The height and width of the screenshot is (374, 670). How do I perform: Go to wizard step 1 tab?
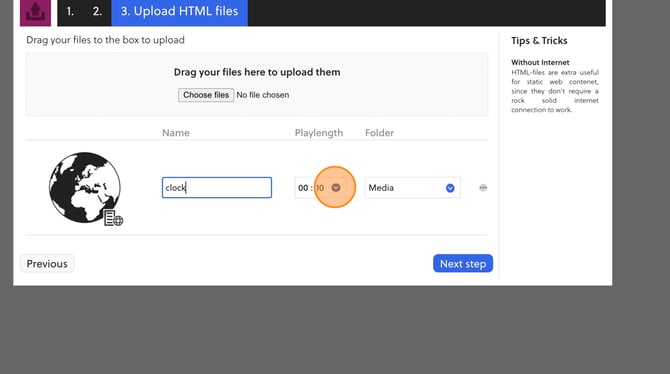[x=71, y=12]
